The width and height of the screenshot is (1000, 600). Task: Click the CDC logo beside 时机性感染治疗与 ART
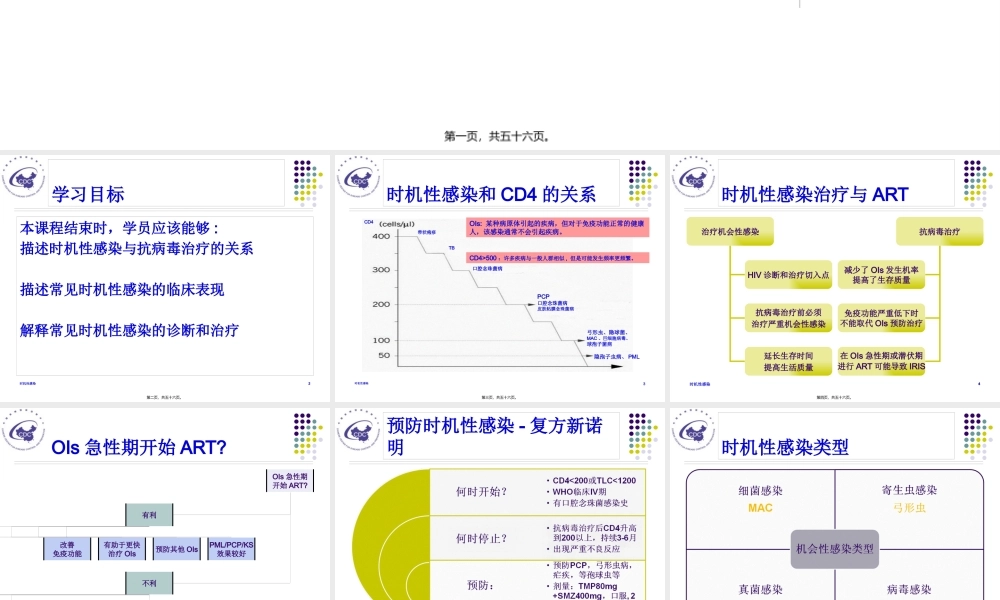pyautogui.click(x=693, y=178)
